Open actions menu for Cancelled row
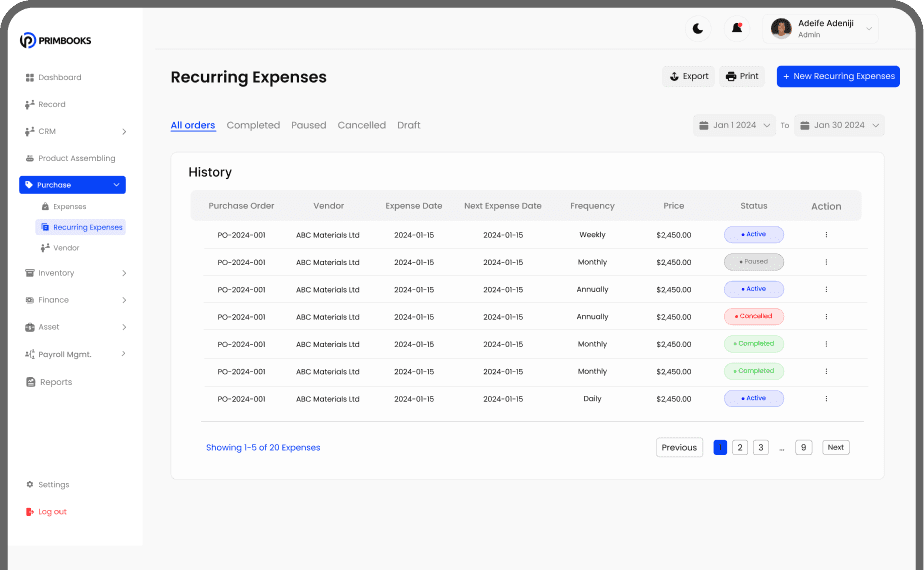The width and height of the screenshot is (924, 570). click(x=826, y=317)
